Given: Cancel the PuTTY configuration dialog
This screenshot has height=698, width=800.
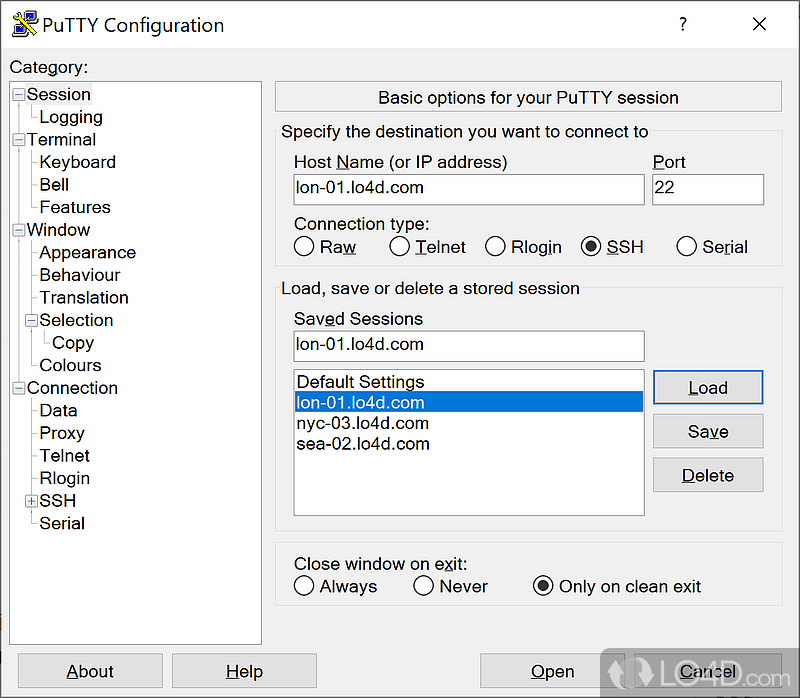Looking at the screenshot, I should click(x=708, y=671).
